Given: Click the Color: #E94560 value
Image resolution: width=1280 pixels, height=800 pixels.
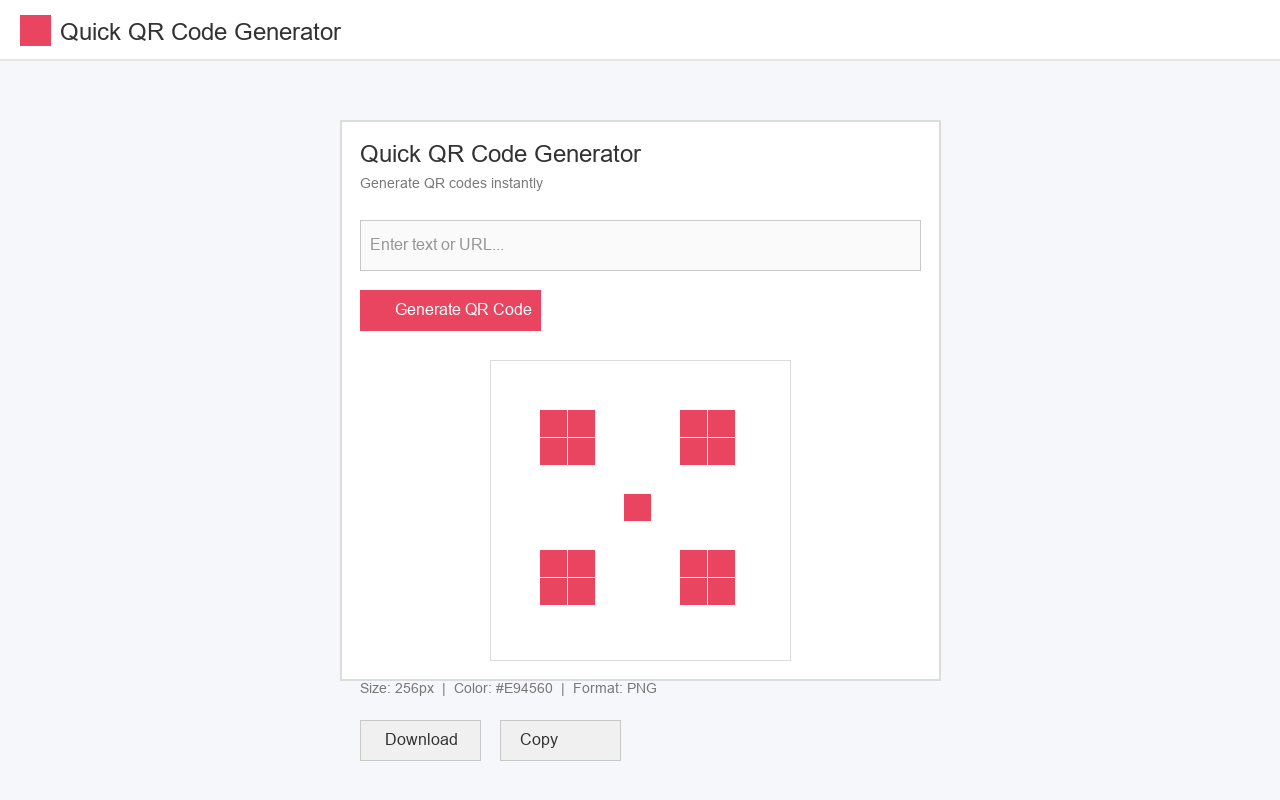Looking at the screenshot, I should (x=503, y=688).
